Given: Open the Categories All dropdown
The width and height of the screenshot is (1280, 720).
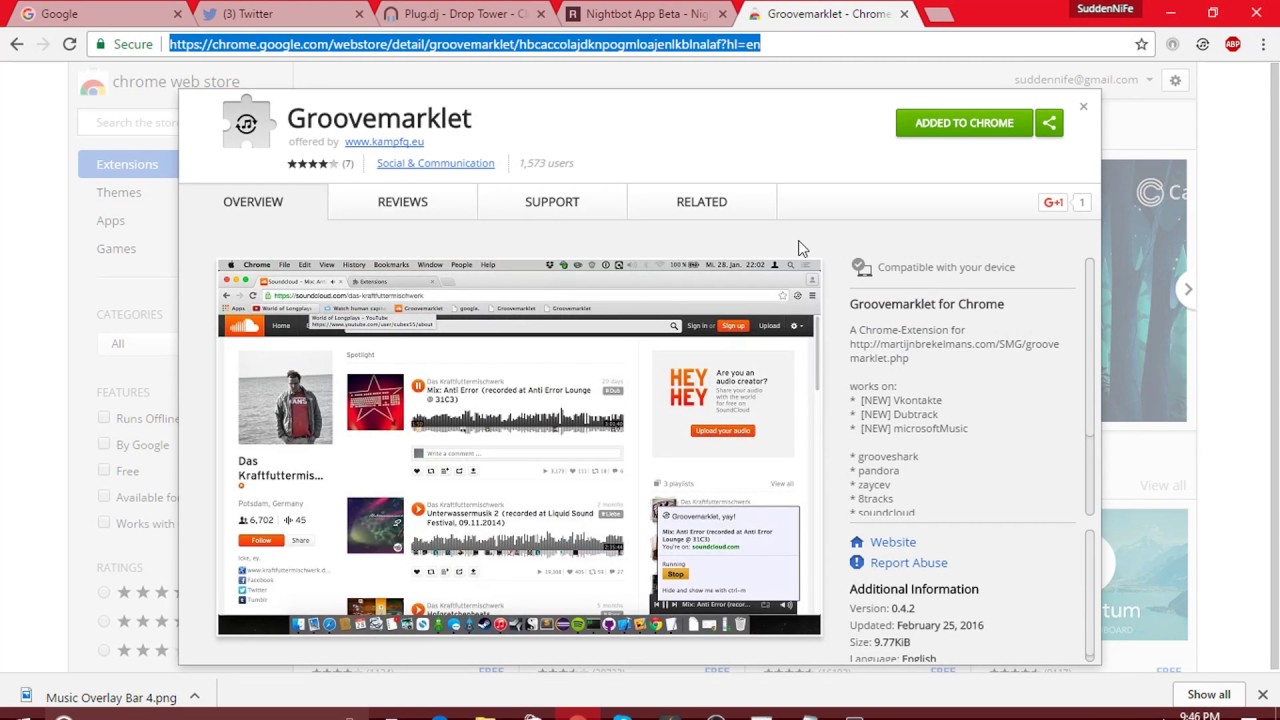Looking at the screenshot, I should 138,343.
